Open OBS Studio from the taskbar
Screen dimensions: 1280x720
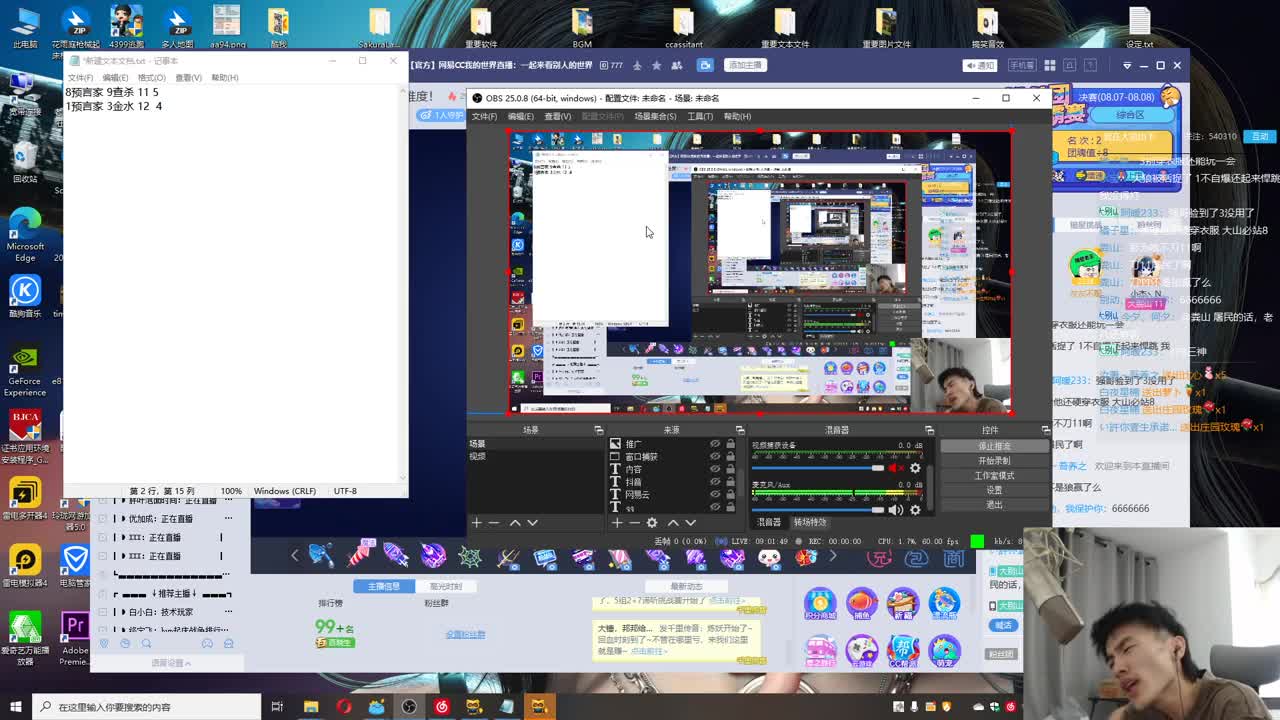[x=409, y=707]
